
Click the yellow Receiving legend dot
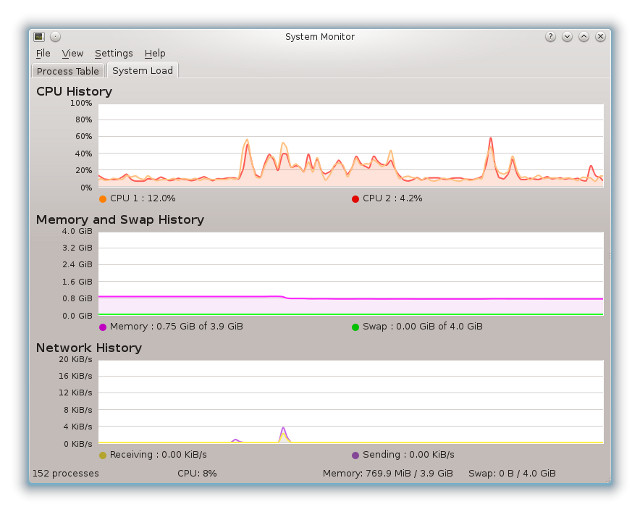[103, 455]
